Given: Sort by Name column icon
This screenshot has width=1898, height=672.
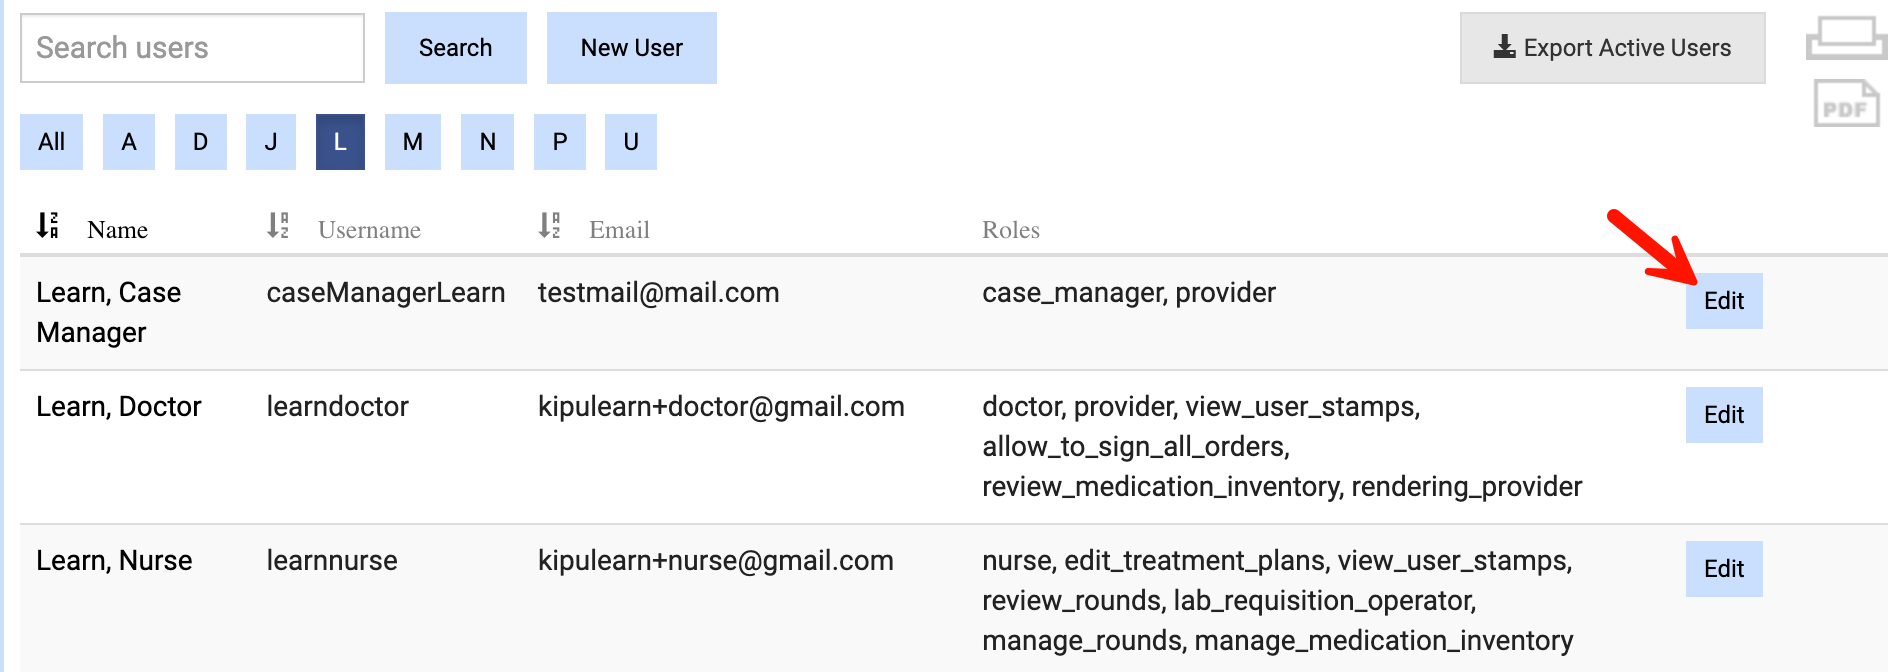Looking at the screenshot, I should (x=47, y=226).
